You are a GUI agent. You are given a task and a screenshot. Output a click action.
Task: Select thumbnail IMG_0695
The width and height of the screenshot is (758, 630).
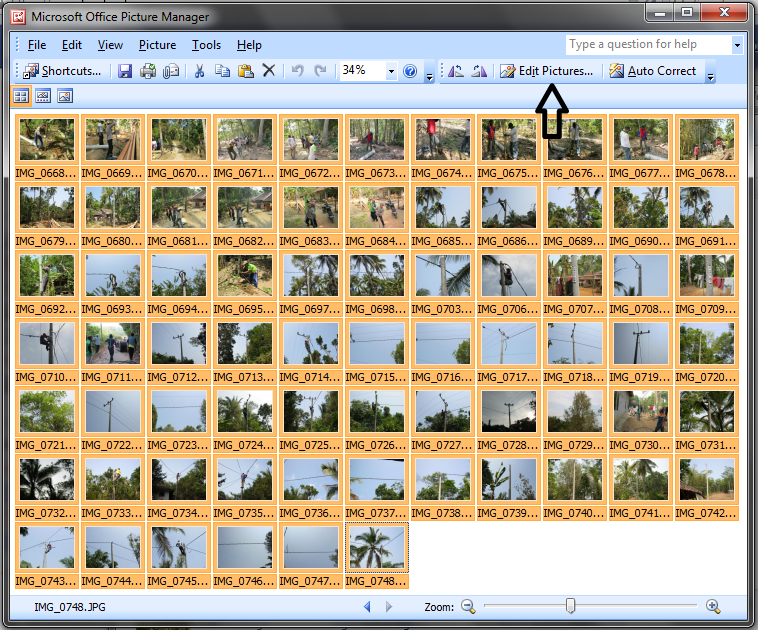pos(245,276)
